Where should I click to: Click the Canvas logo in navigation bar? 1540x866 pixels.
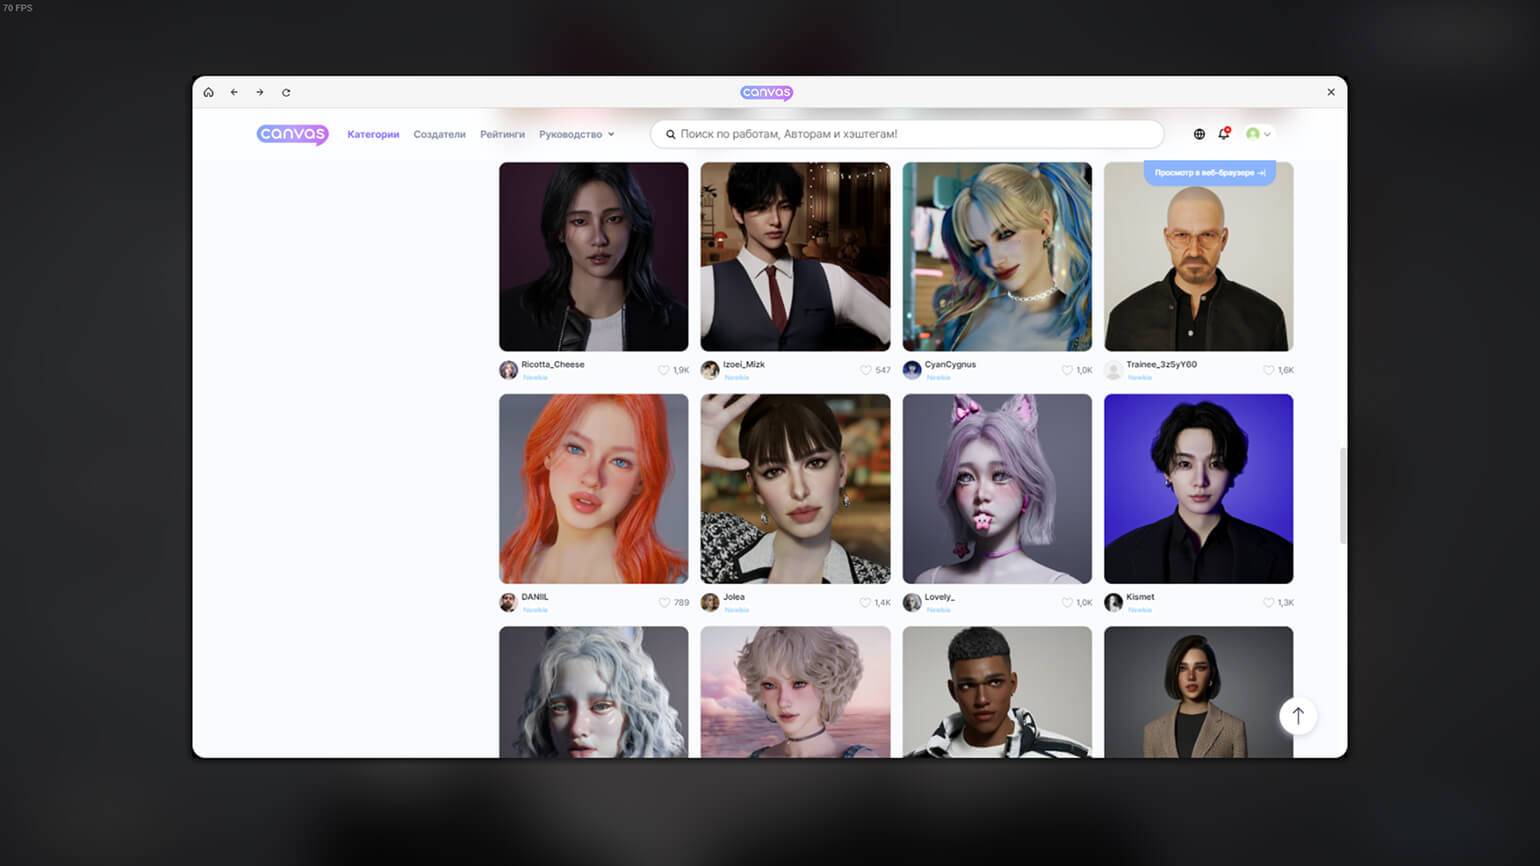click(x=292, y=134)
